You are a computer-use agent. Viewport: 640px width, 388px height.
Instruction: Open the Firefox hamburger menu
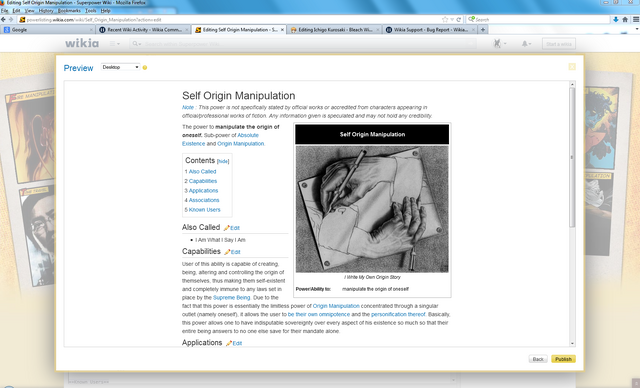coord(636,19)
